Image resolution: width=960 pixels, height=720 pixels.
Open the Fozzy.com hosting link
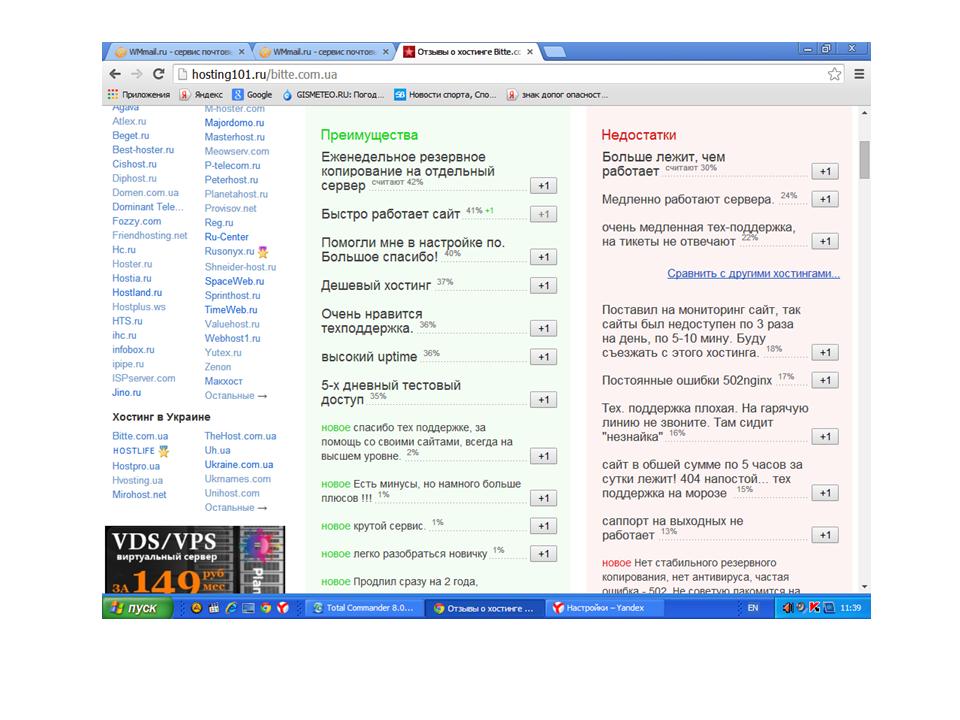137,221
